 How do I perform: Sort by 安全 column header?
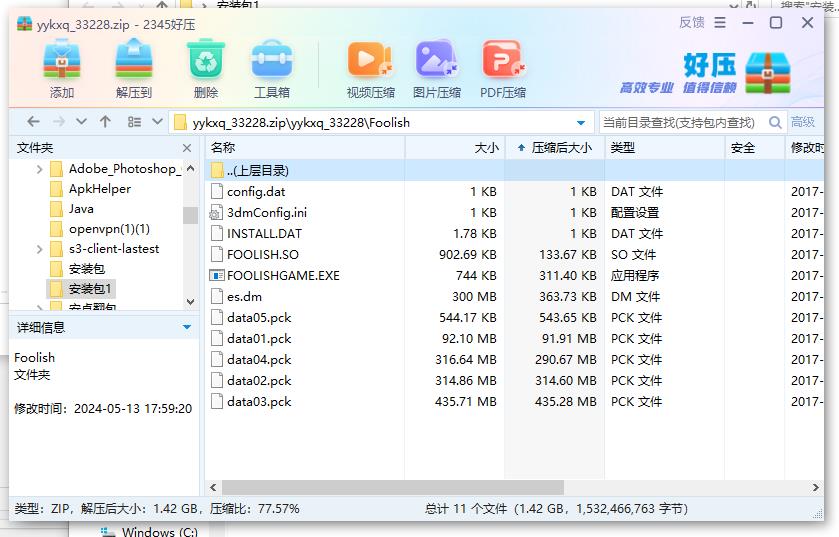tap(755, 148)
